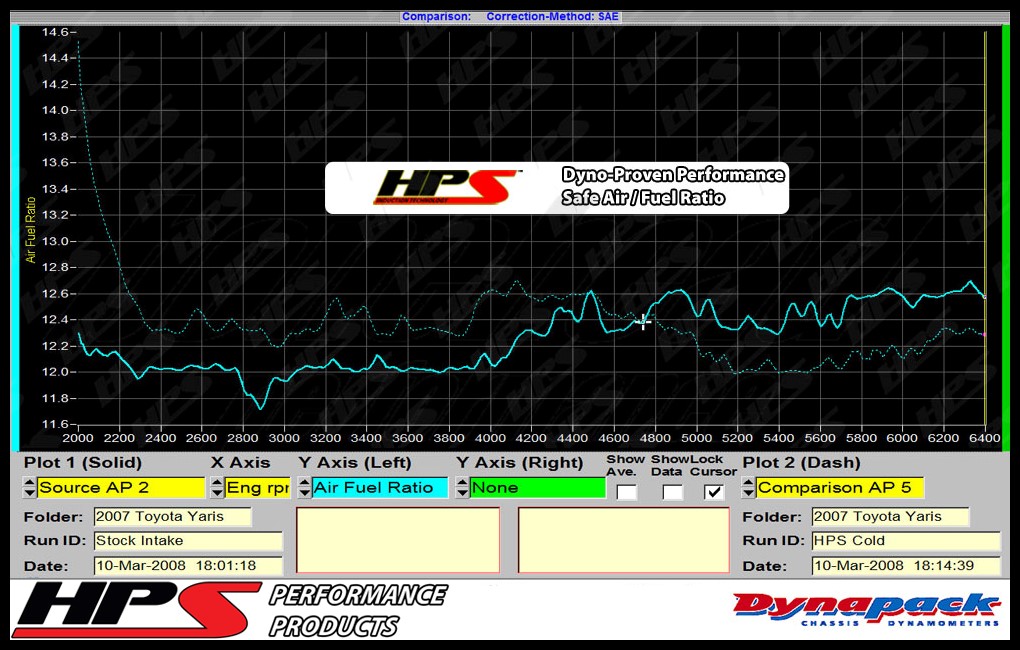The height and width of the screenshot is (650, 1020).
Task: Click the 12.0 tick on the Y axis
Action: pyautogui.click(x=55, y=372)
